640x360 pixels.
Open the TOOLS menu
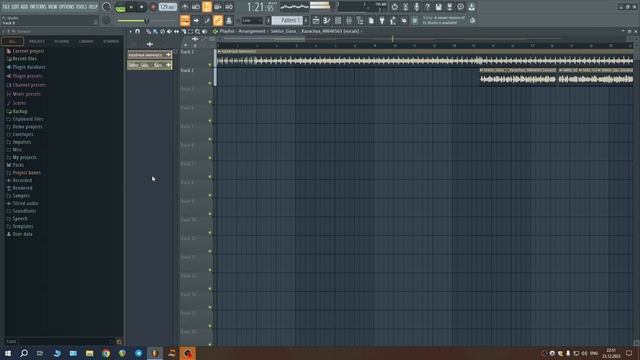pyautogui.click(x=82, y=7)
